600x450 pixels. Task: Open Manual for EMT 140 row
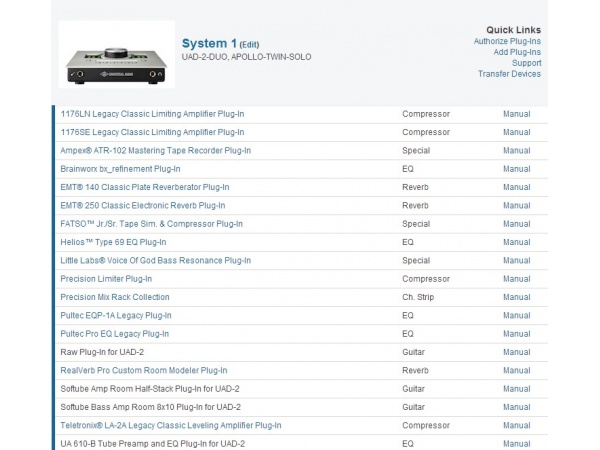tap(517, 188)
